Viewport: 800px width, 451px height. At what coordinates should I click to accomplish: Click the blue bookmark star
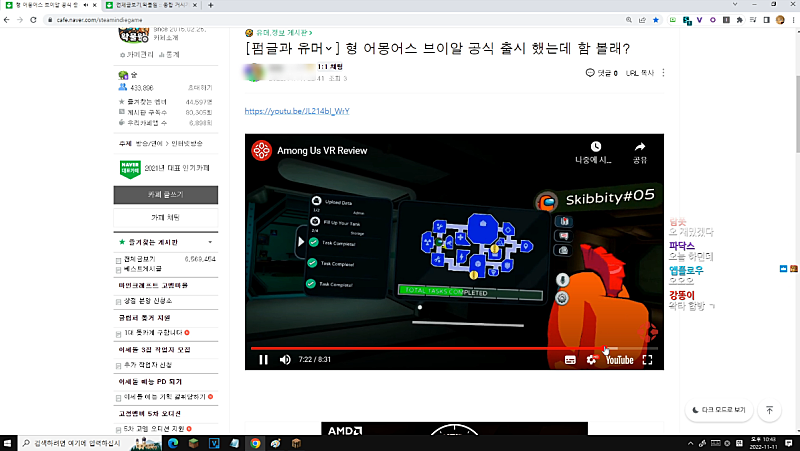(656, 20)
